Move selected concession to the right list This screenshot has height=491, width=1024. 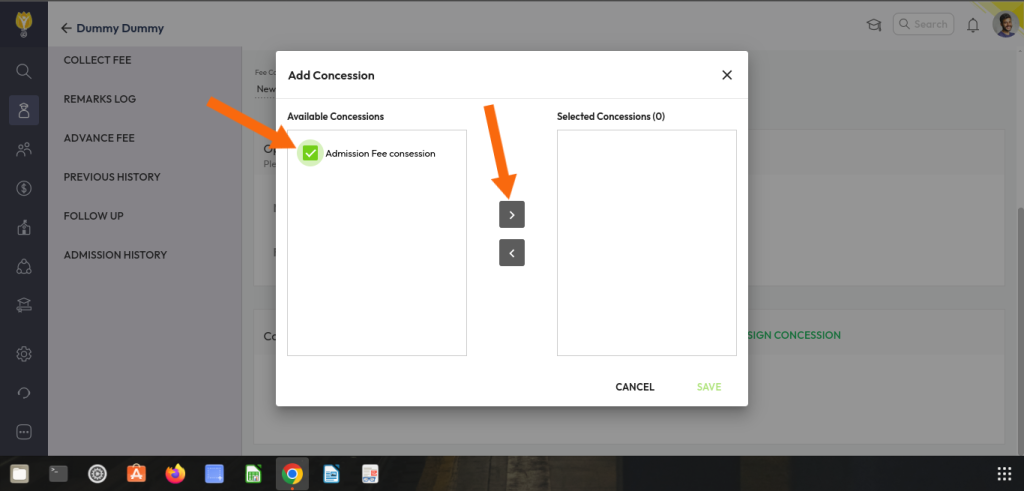pos(512,215)
